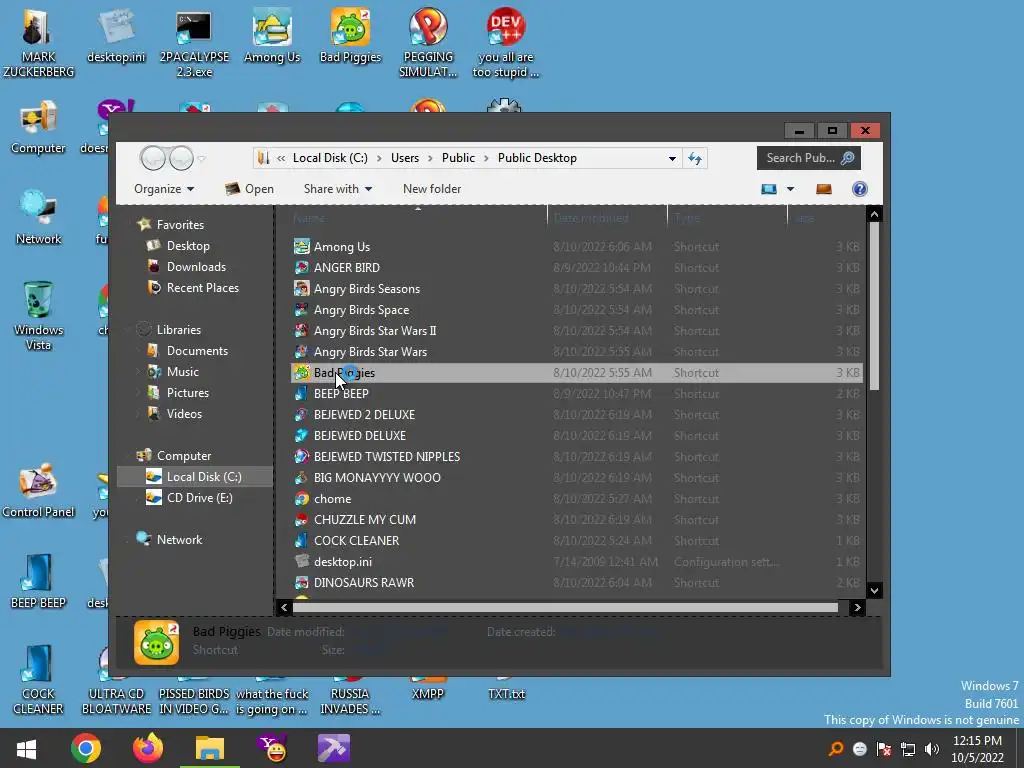Toggle the preview pane icon in Explorer
Image resolution: width=1024 pixels, height=768 pixels.
coord(824,189)
